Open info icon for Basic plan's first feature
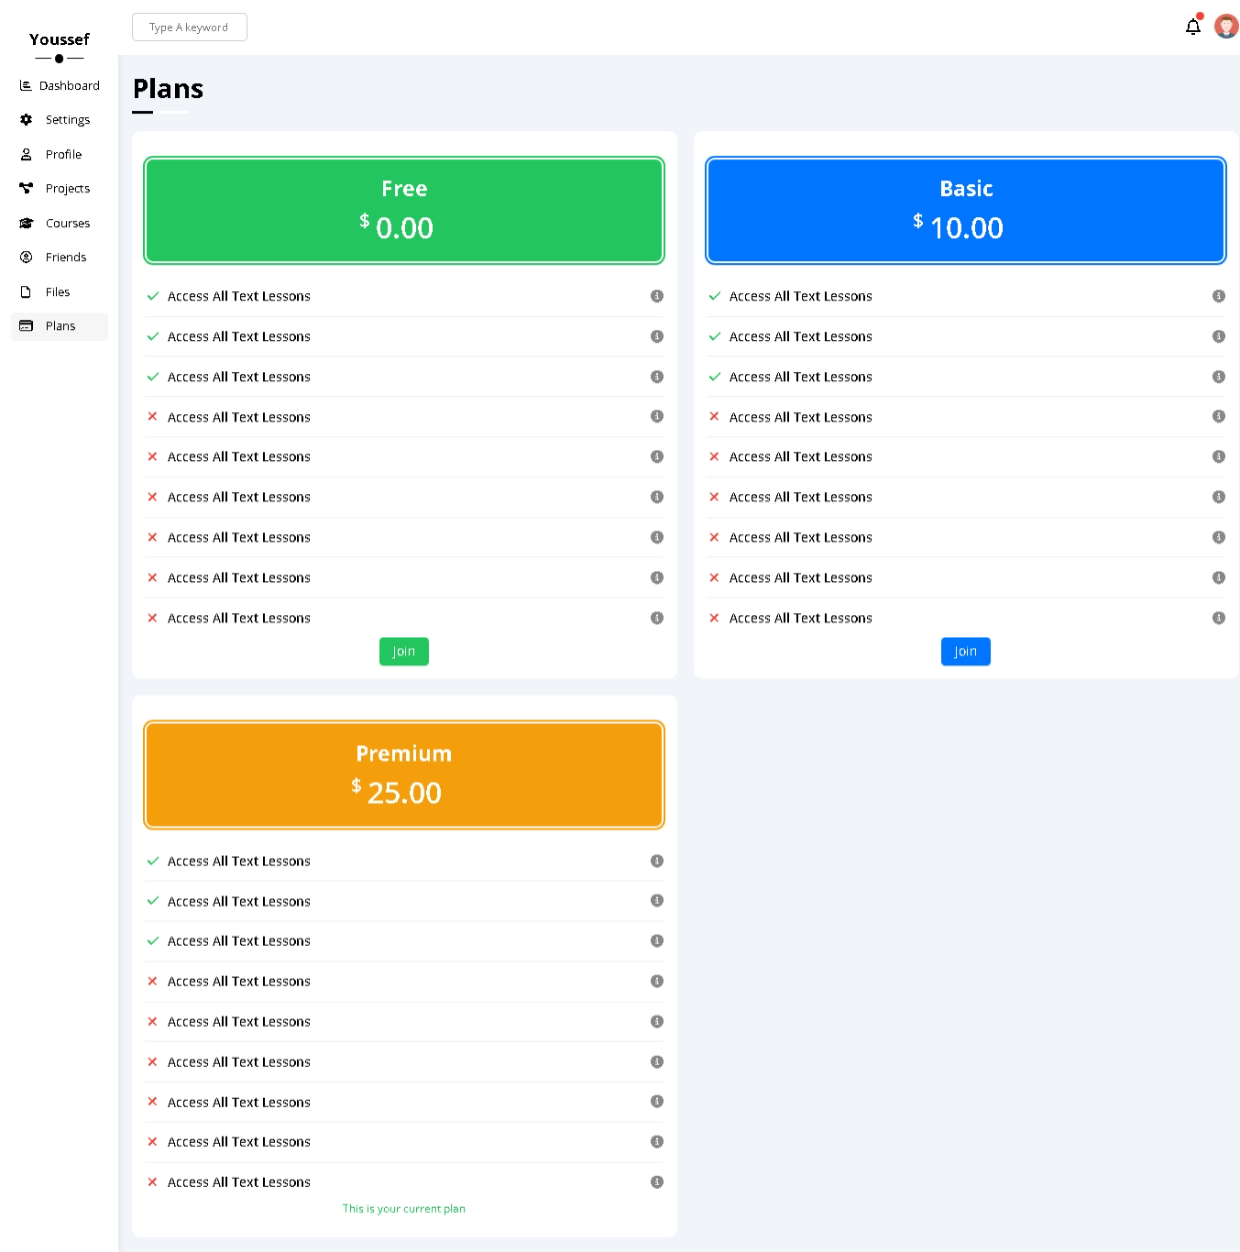1240x1252 pixels. tap(1218, 296)
